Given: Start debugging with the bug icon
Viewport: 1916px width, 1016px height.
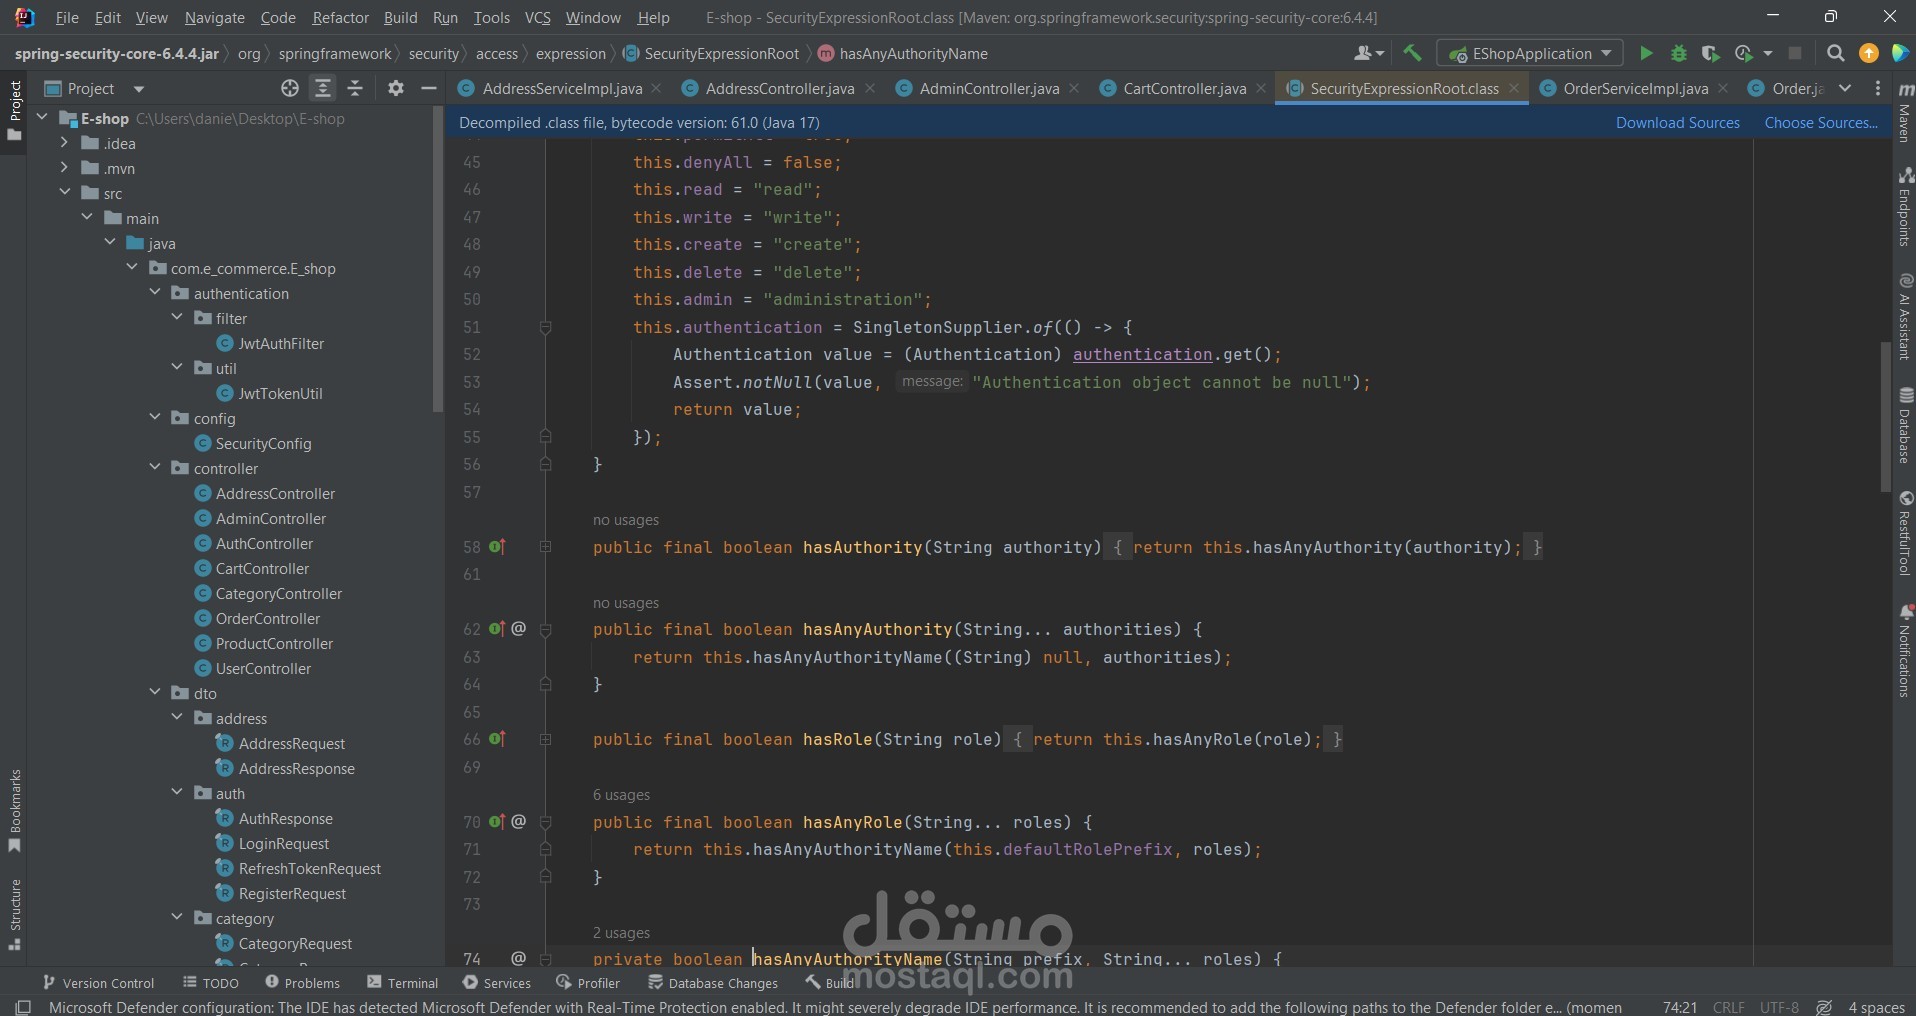Looking at the screenshot, I should 1679,54.
